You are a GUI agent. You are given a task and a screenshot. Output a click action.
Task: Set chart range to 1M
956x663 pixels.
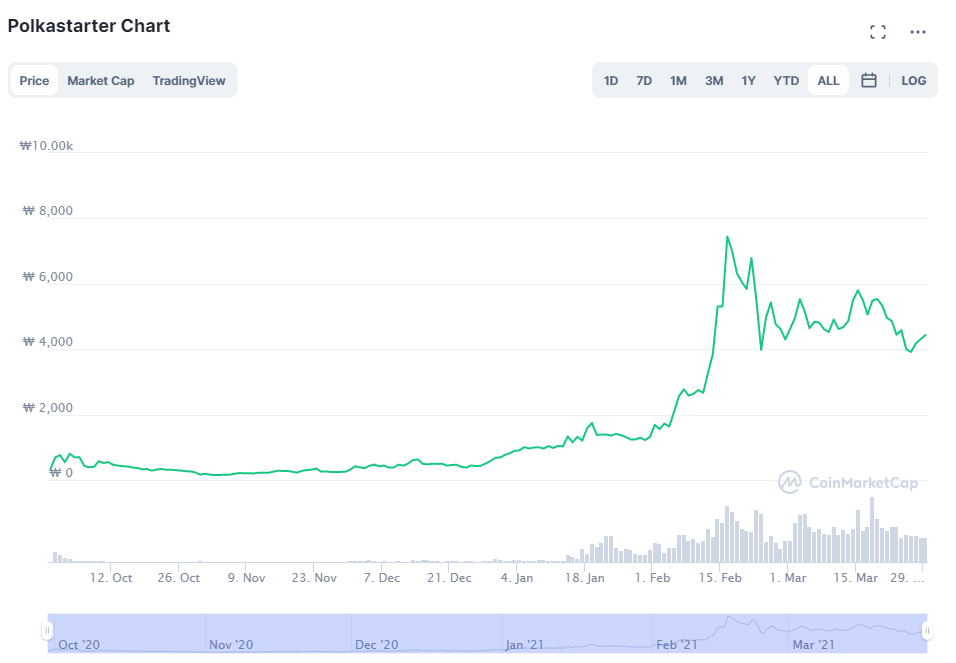678,81
